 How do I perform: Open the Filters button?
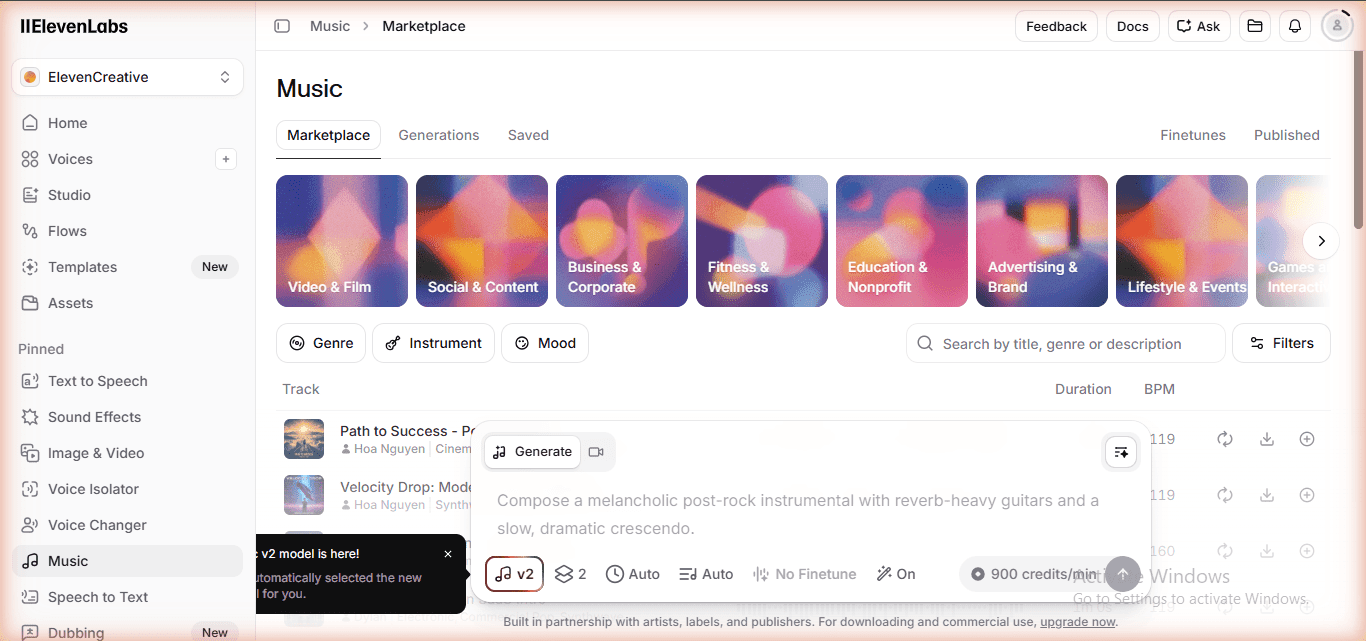[1281, 343]
